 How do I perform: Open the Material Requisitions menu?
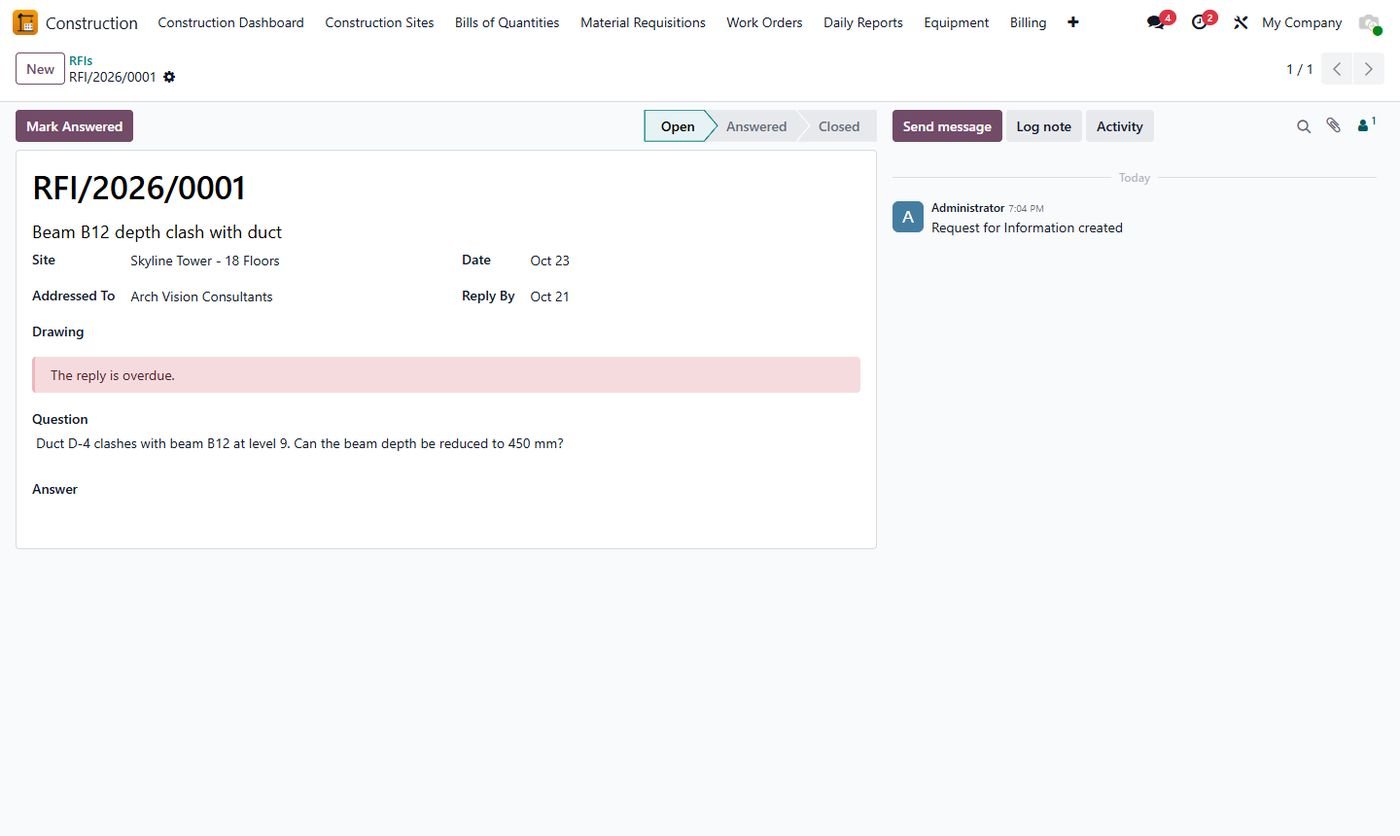coord(643,22)
